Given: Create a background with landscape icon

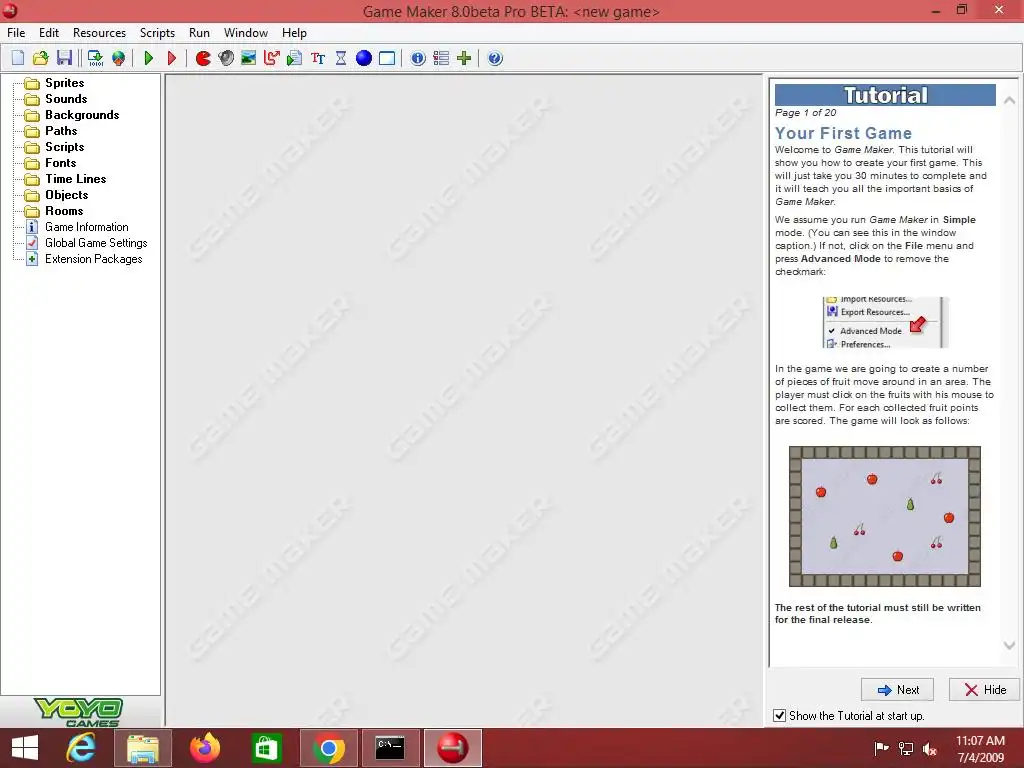Looking at the screenshot, I should tap(249, 58).
